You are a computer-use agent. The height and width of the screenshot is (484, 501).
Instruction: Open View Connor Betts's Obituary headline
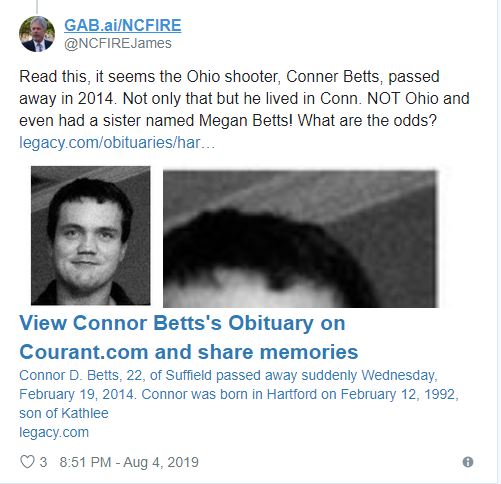click(x=182, y=323)
